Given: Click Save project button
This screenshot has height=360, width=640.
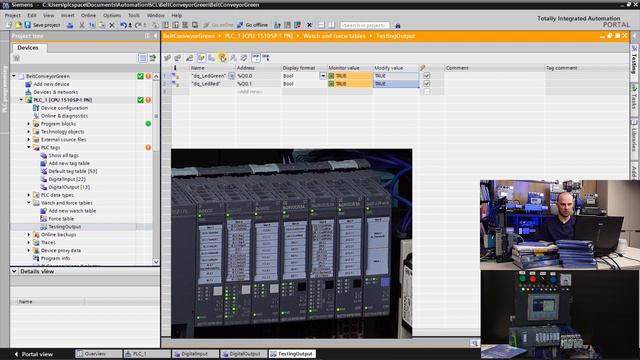Looking at the screenshot, I should click(x=42, y=25).
